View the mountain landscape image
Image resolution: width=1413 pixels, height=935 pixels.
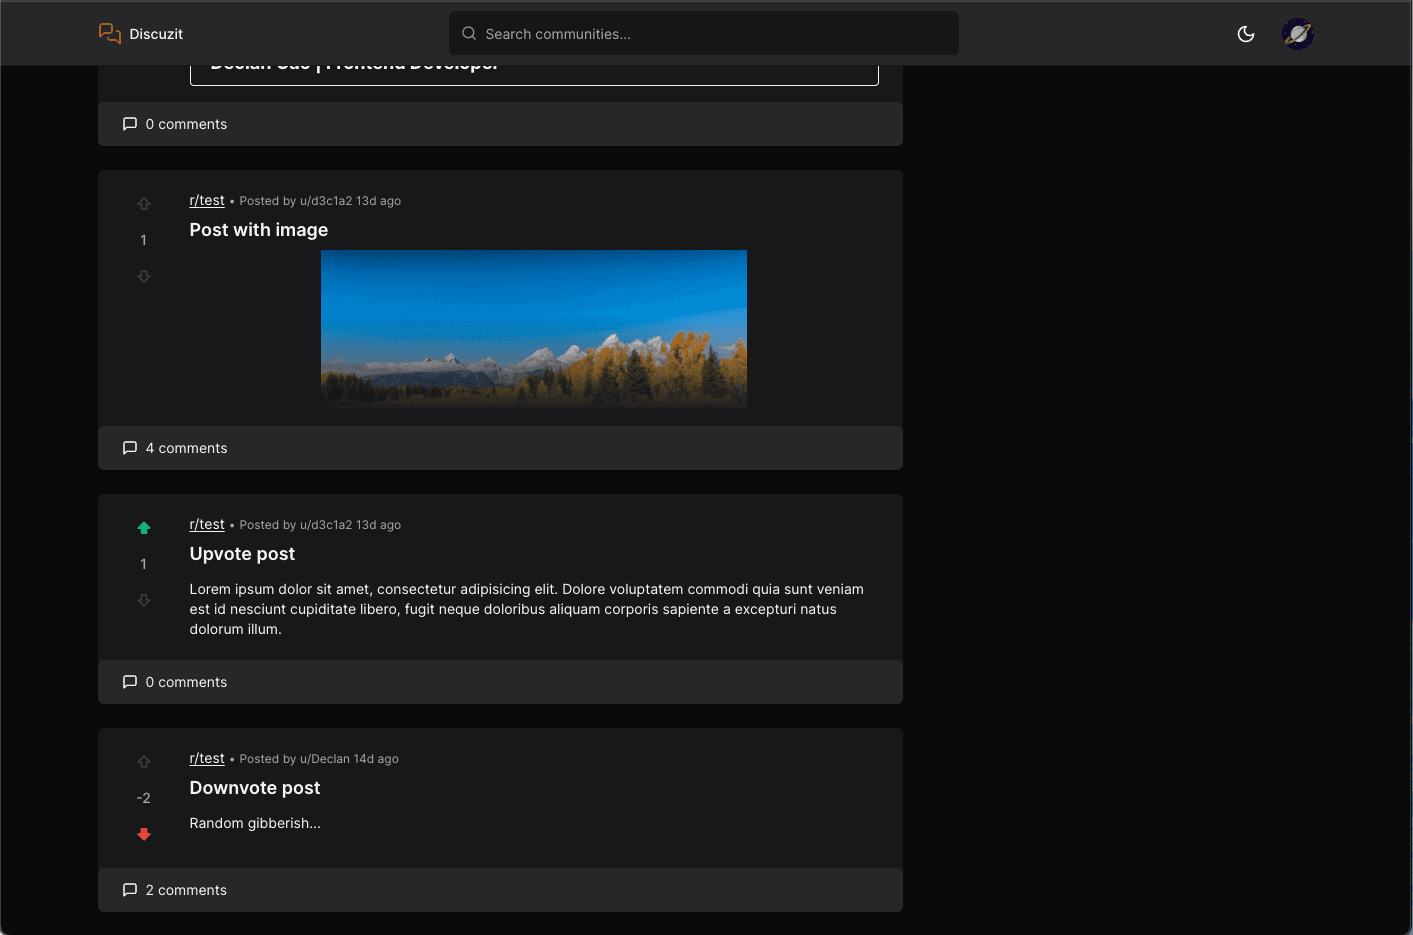pos(534,328)
